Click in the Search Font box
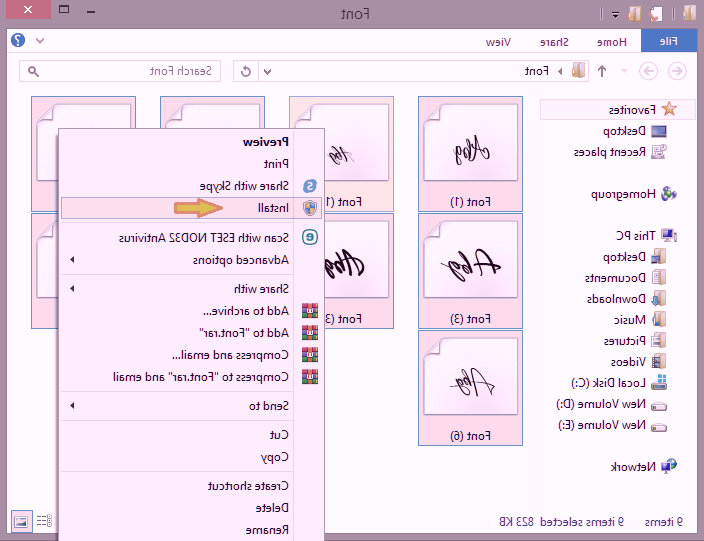This screenshot has height=541, width=704. coord(130,71)
